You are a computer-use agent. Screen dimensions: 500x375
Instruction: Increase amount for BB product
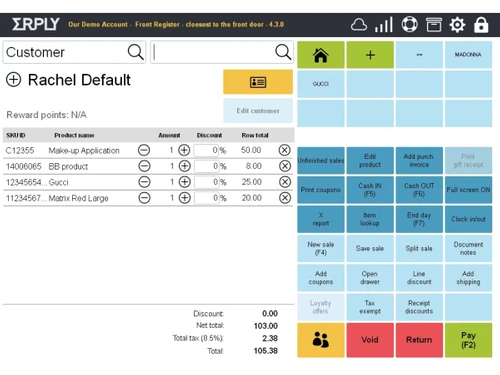pyautogui.click(x=184, y=166)
